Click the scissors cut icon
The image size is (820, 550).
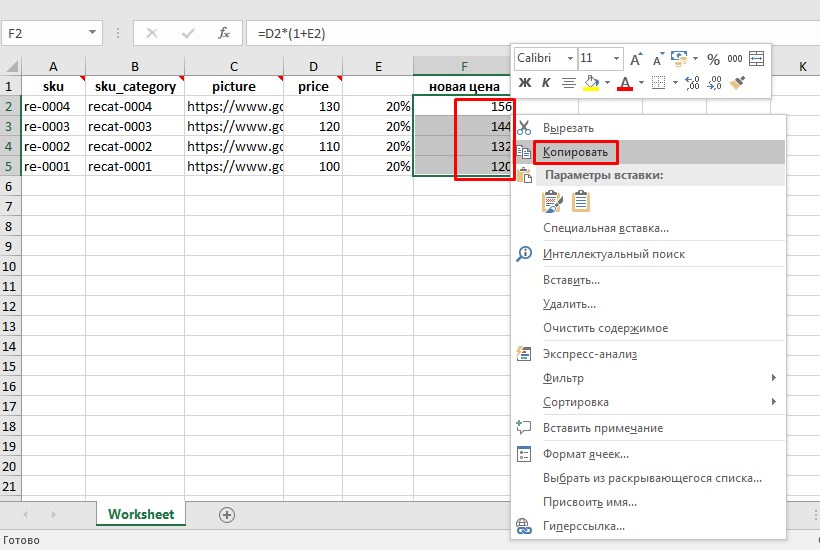click(x=523, y=128)
